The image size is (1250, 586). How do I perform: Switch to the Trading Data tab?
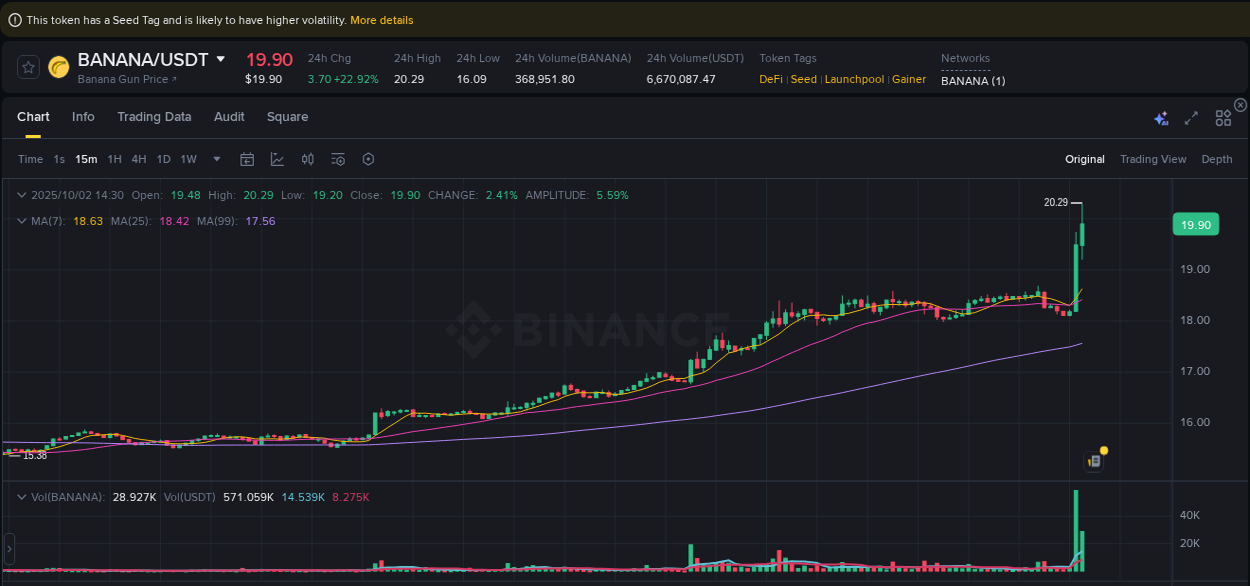(x=154, y=117)
